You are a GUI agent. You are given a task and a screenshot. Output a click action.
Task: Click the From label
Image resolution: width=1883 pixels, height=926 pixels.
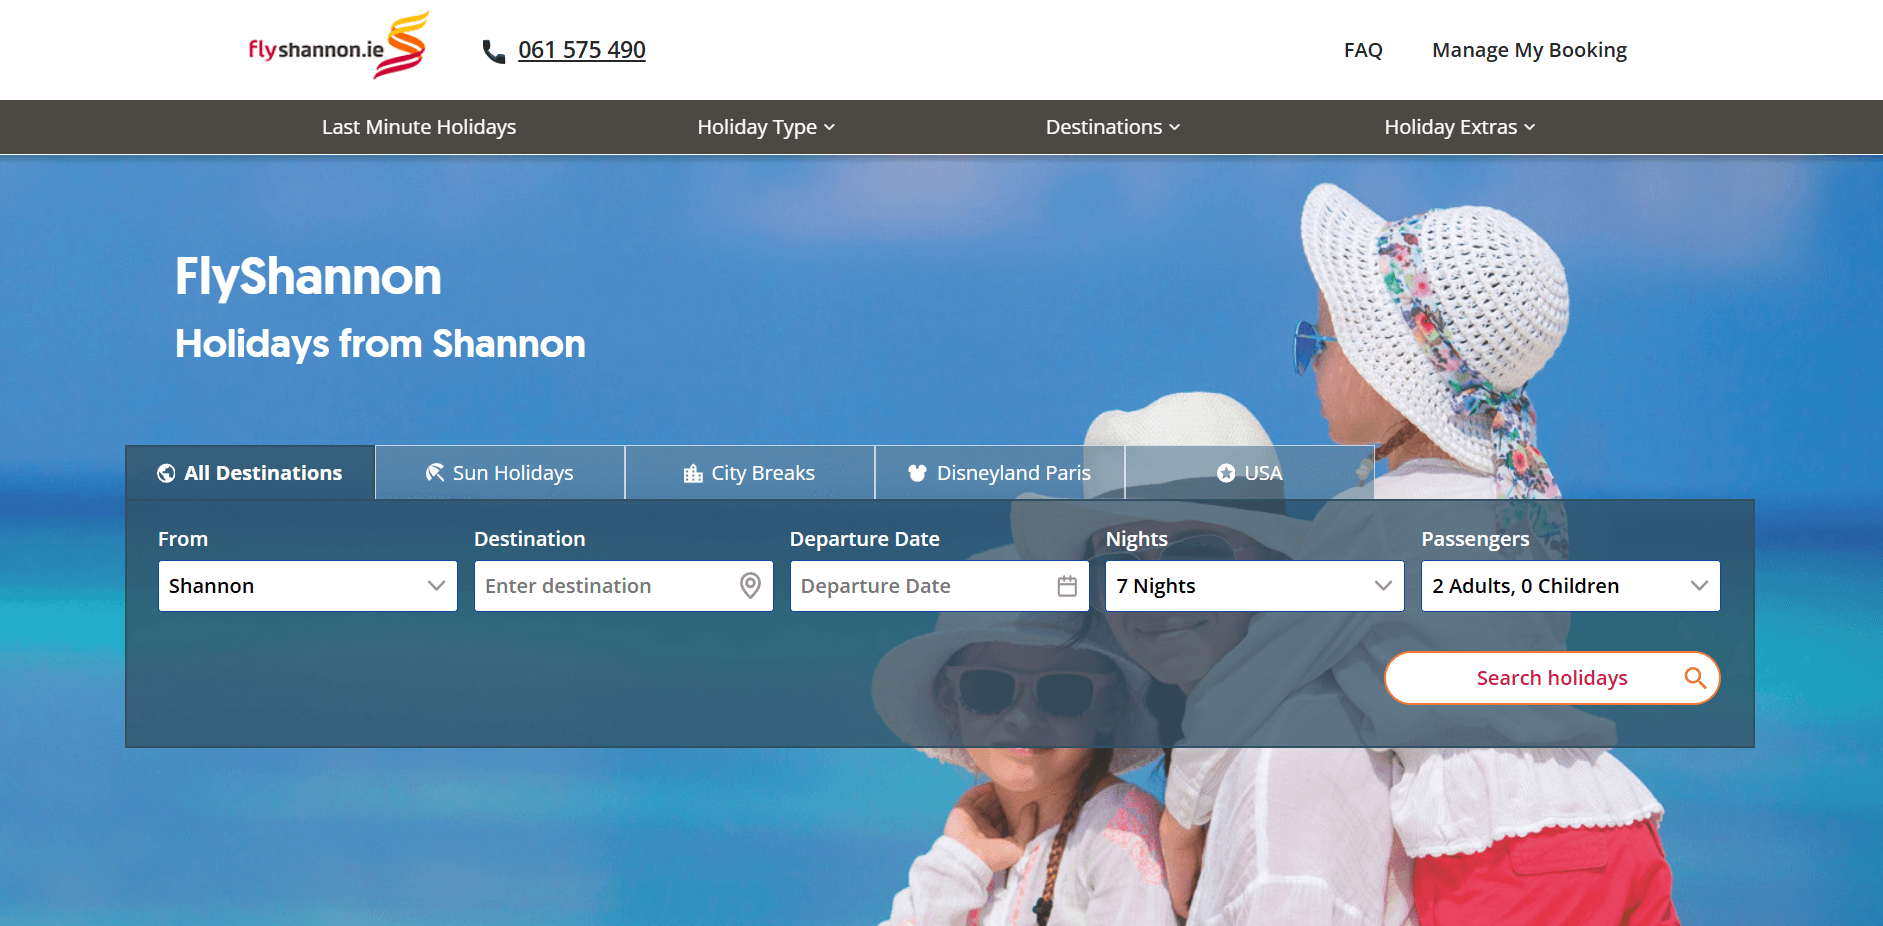point(183,539)
